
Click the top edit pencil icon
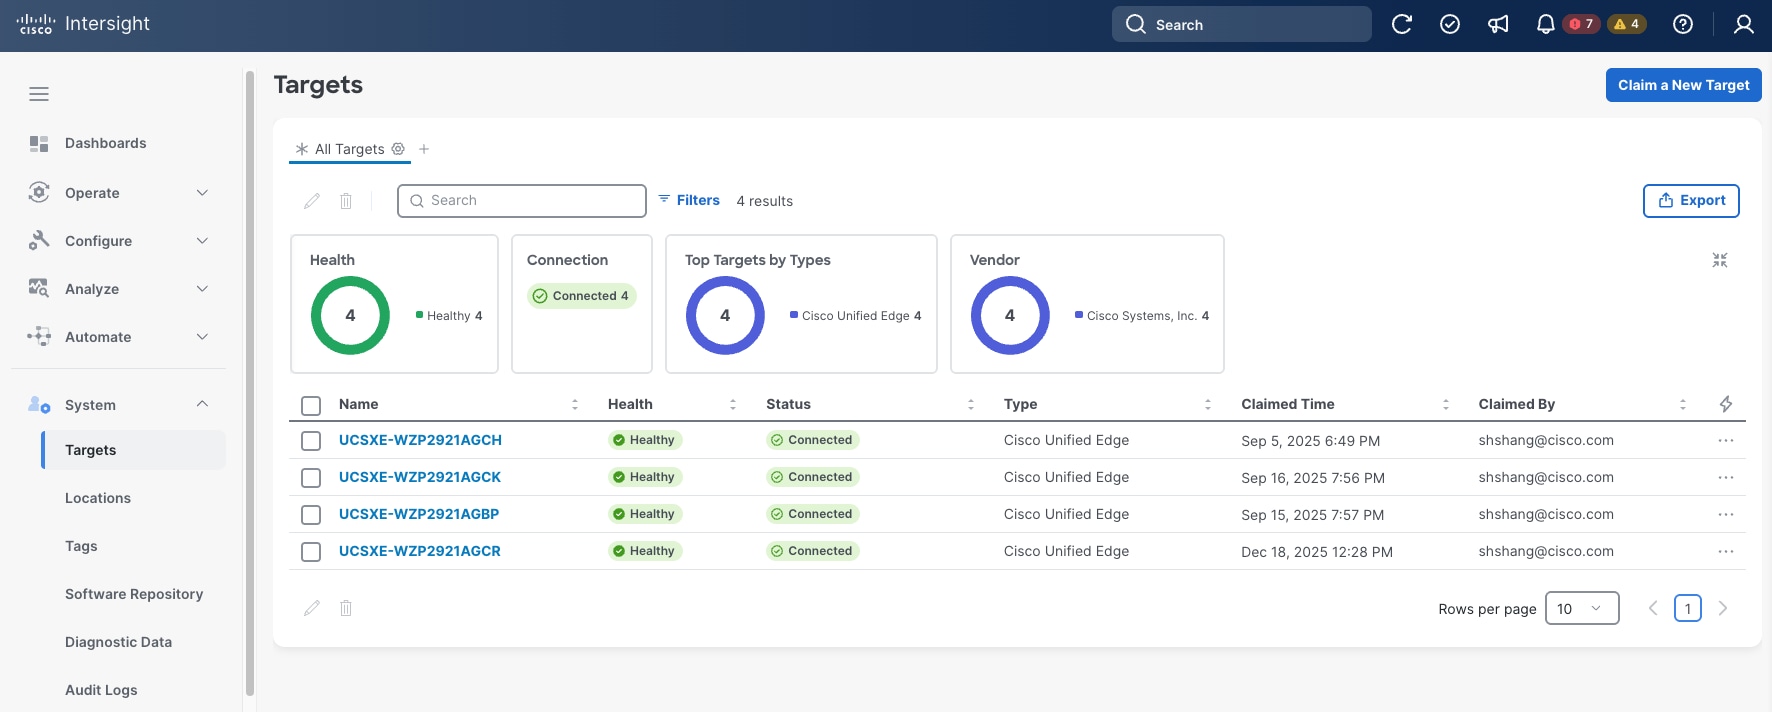pyautogui.click(x=312, y=201)
